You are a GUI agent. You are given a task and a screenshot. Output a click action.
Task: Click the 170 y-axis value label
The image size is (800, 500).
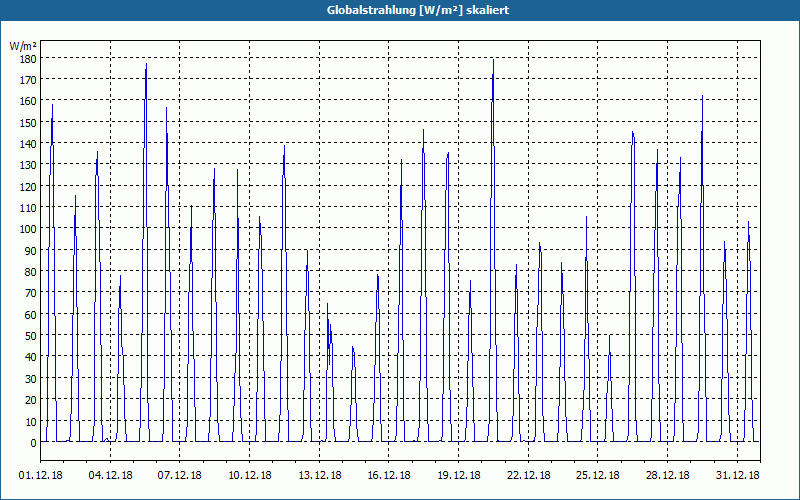coord(28,80)
